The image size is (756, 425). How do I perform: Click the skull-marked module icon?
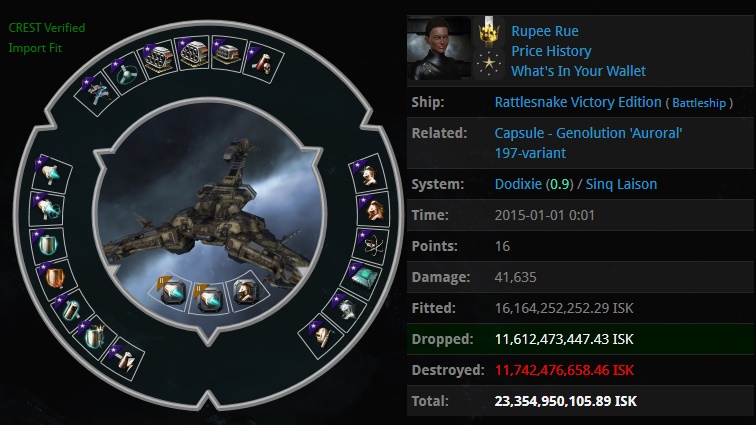264,63
